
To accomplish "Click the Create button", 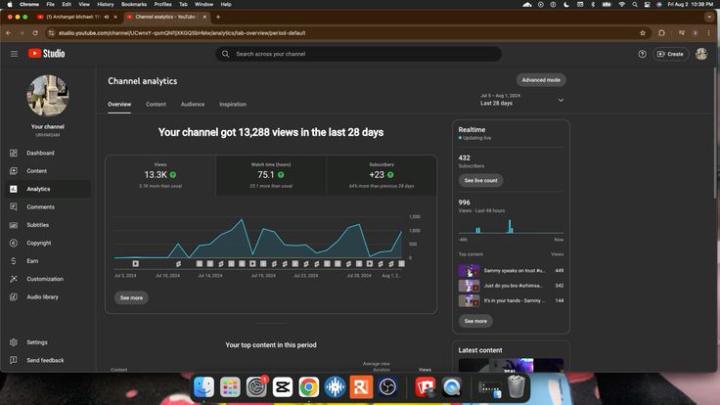I will click(x=670, y=54).
